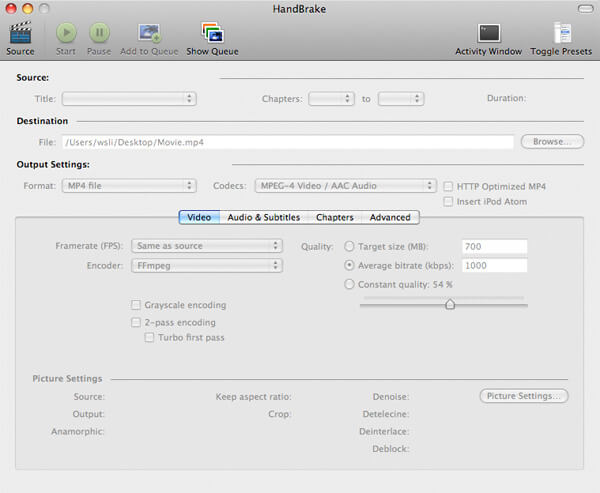Open the Source clapperboard icon

(20, 33)
